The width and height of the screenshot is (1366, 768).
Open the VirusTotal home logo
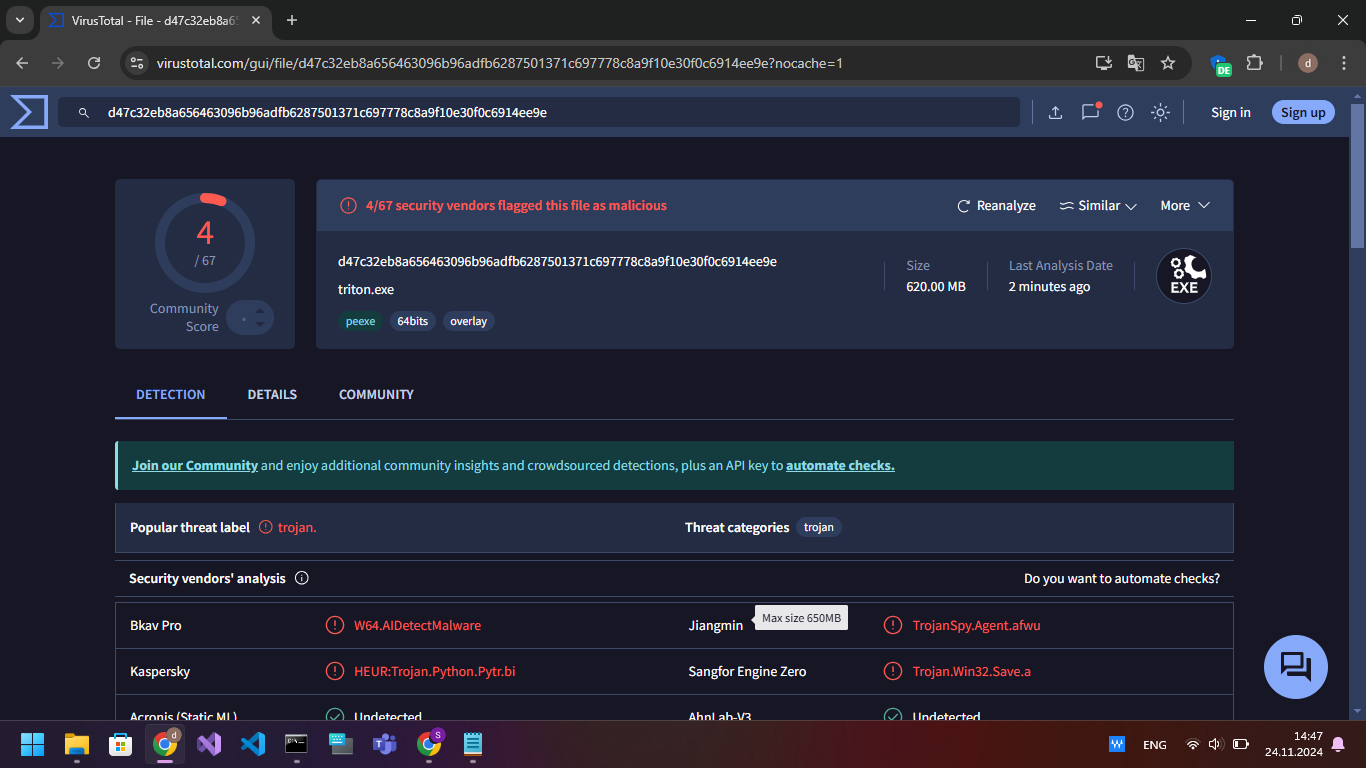click(29, 112)
